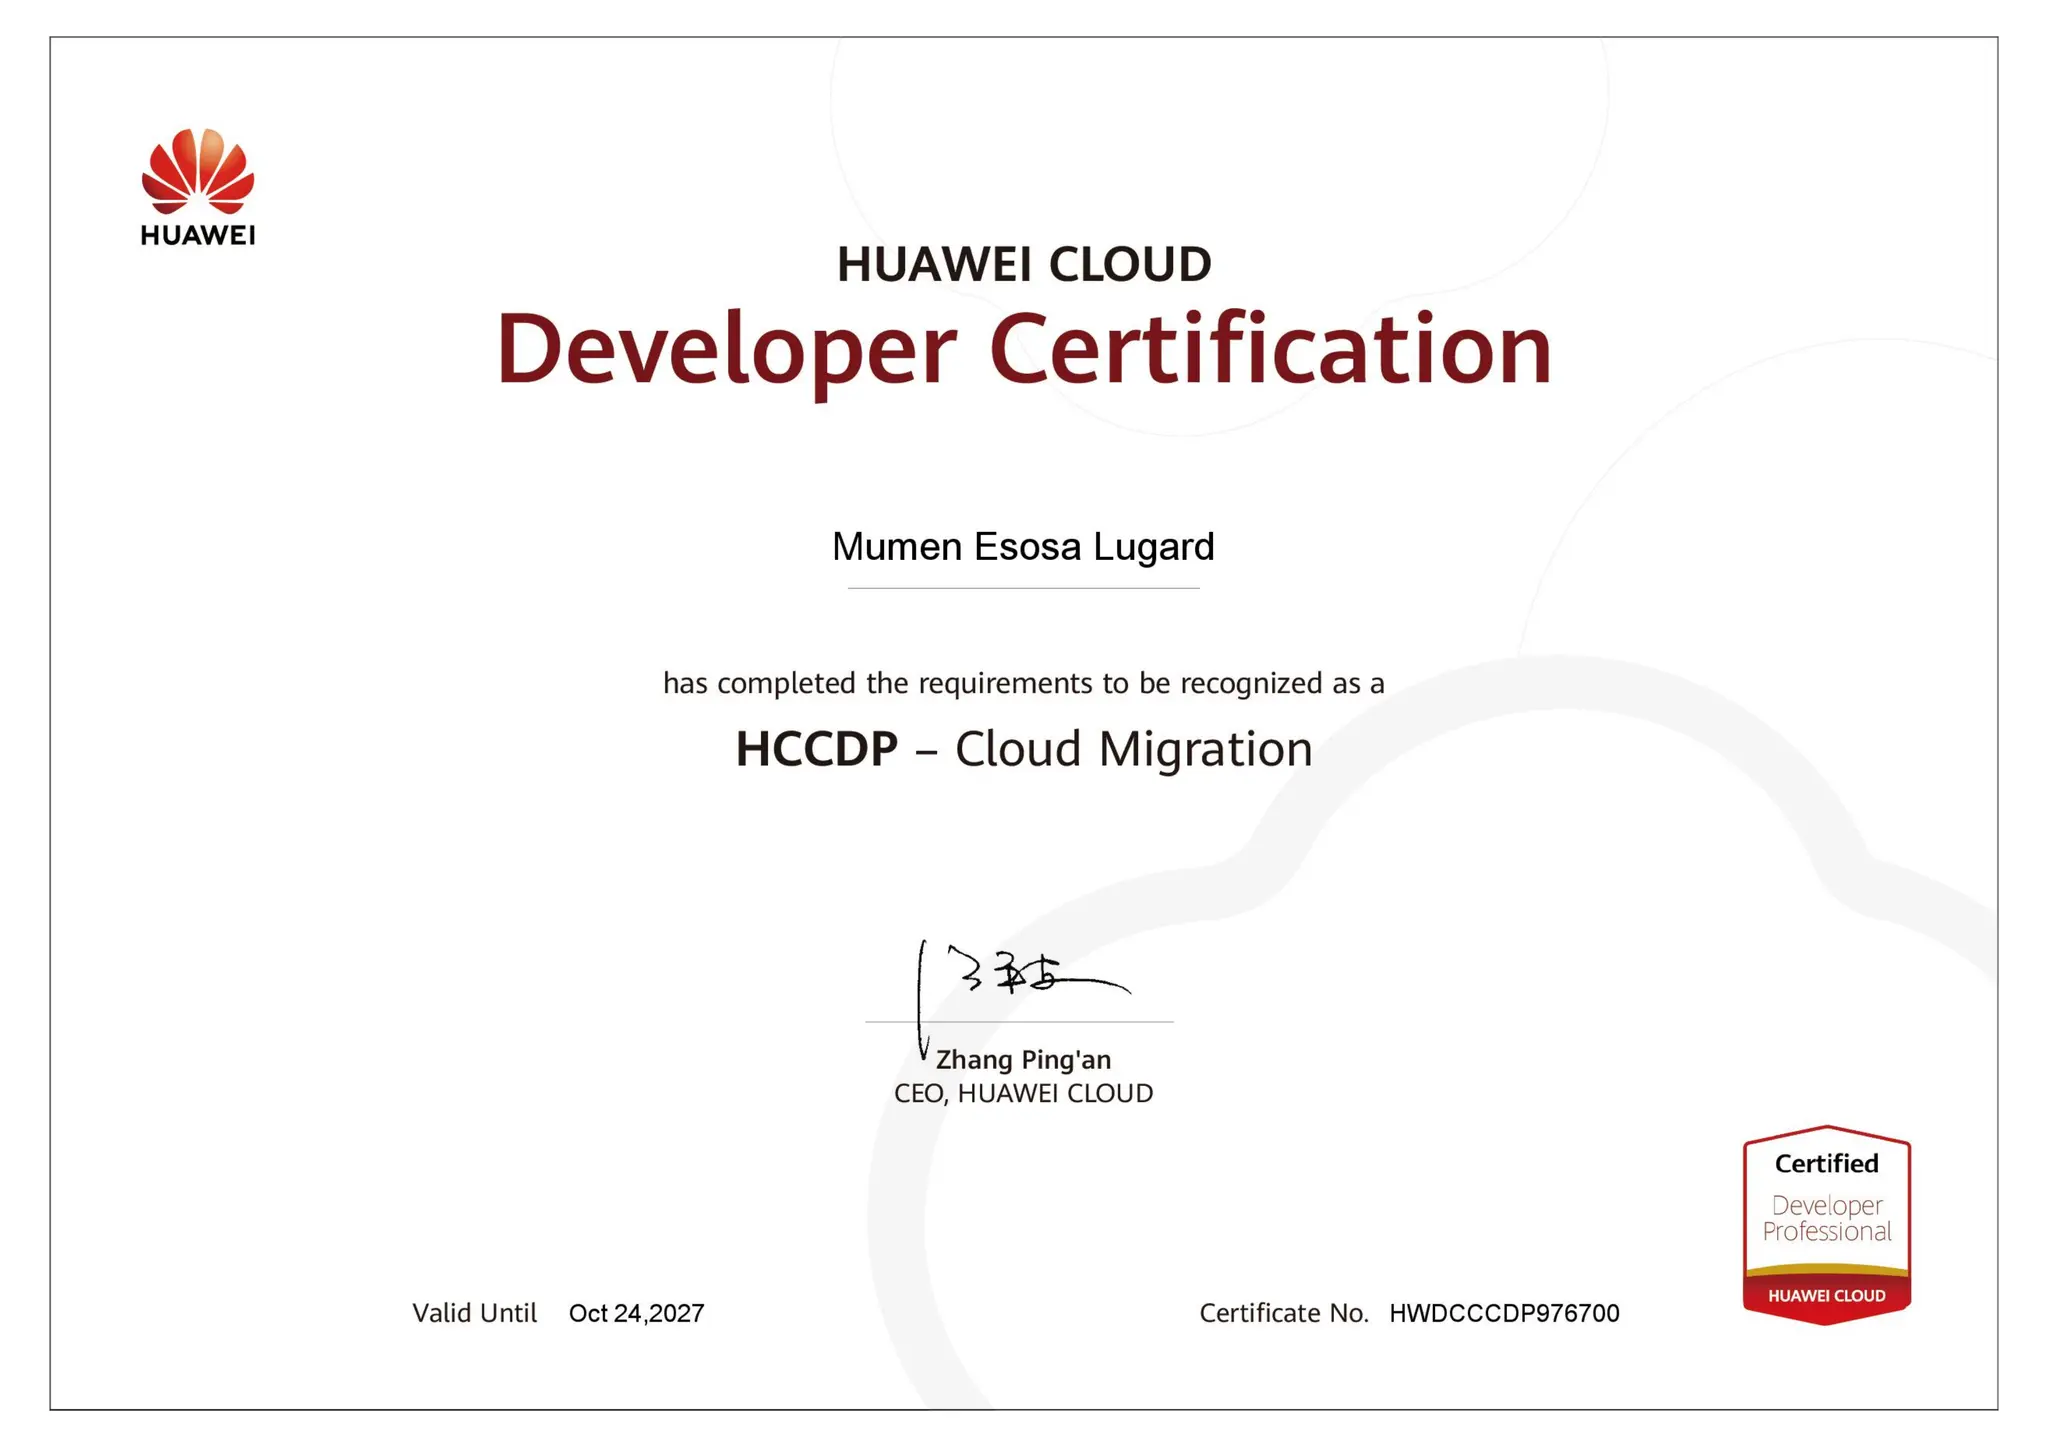Click the 'Certified' word on the badge

coord(1826,1164)
